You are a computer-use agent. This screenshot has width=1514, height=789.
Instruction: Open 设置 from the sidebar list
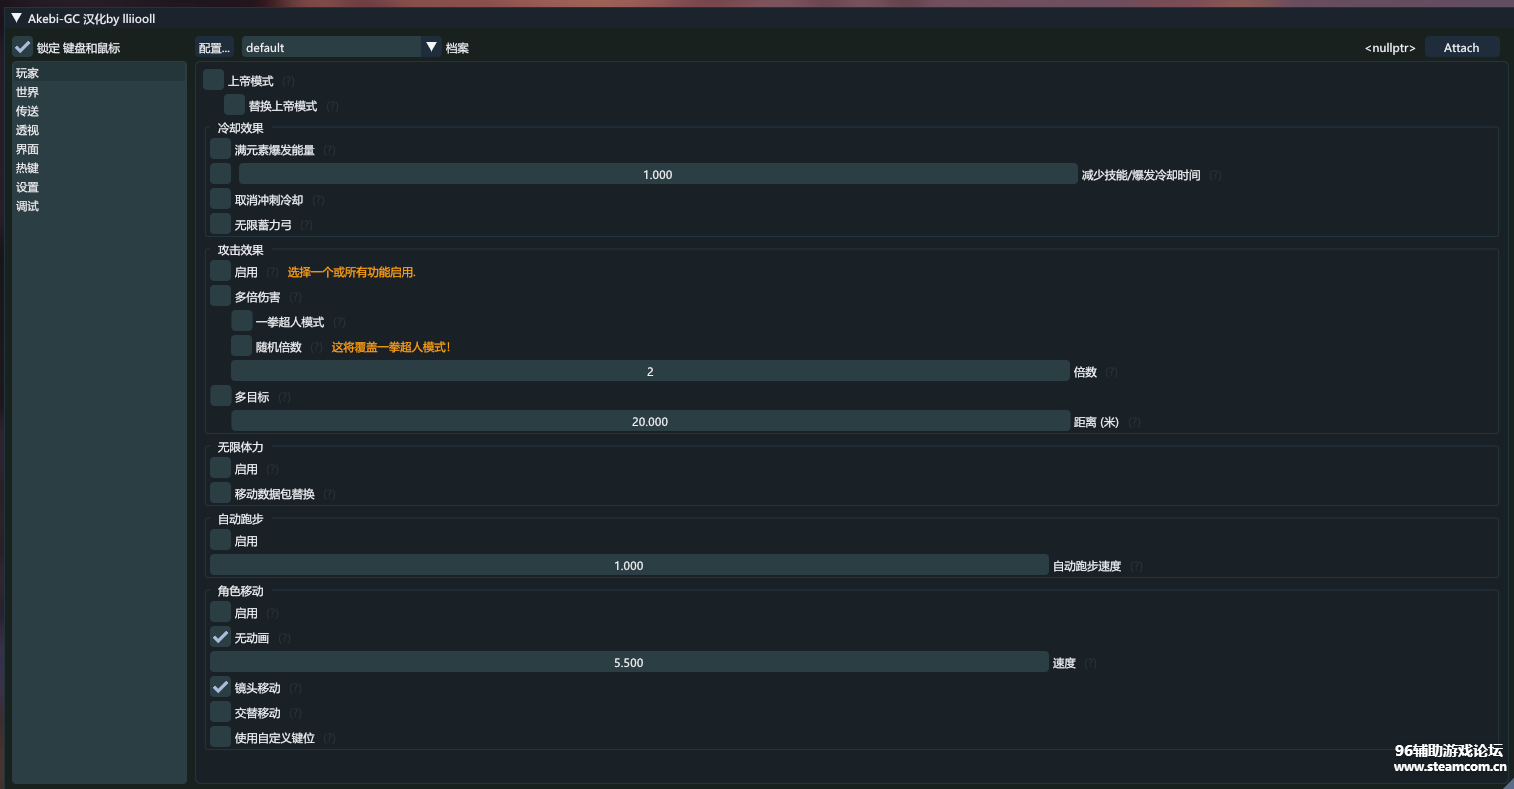click(x=28, y=187)
